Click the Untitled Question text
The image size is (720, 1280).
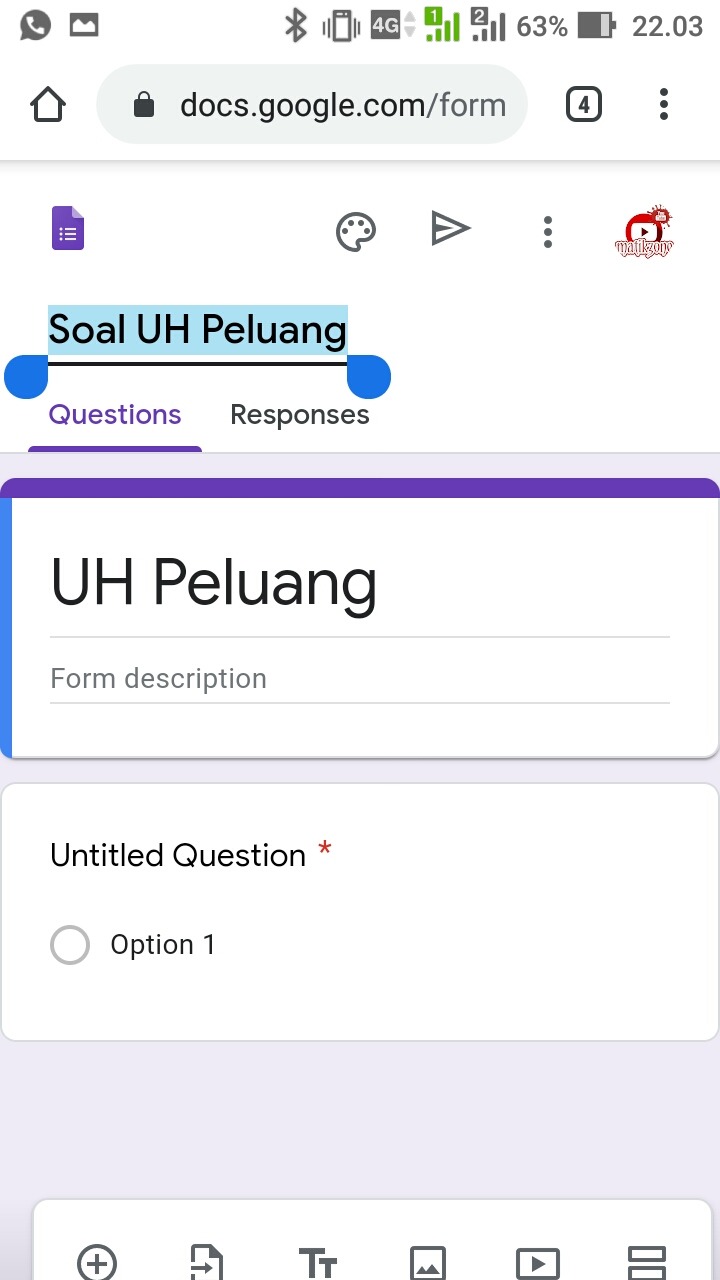(178, 856)
